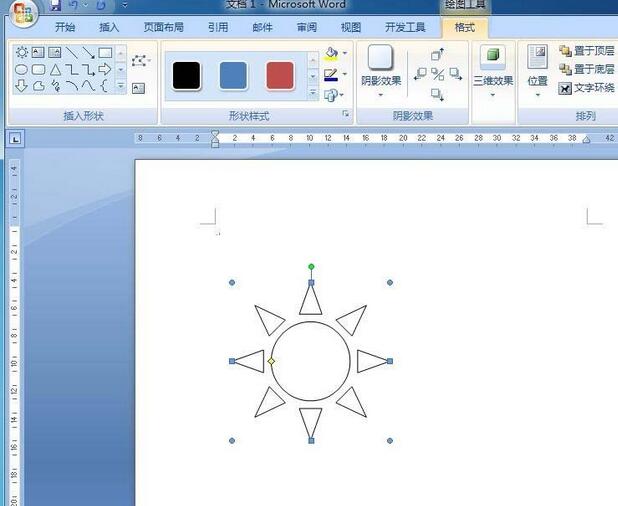The image size is (618, 506).
Task: Select the arc shape
Action: pyautogui.click(x=72, y=86)
